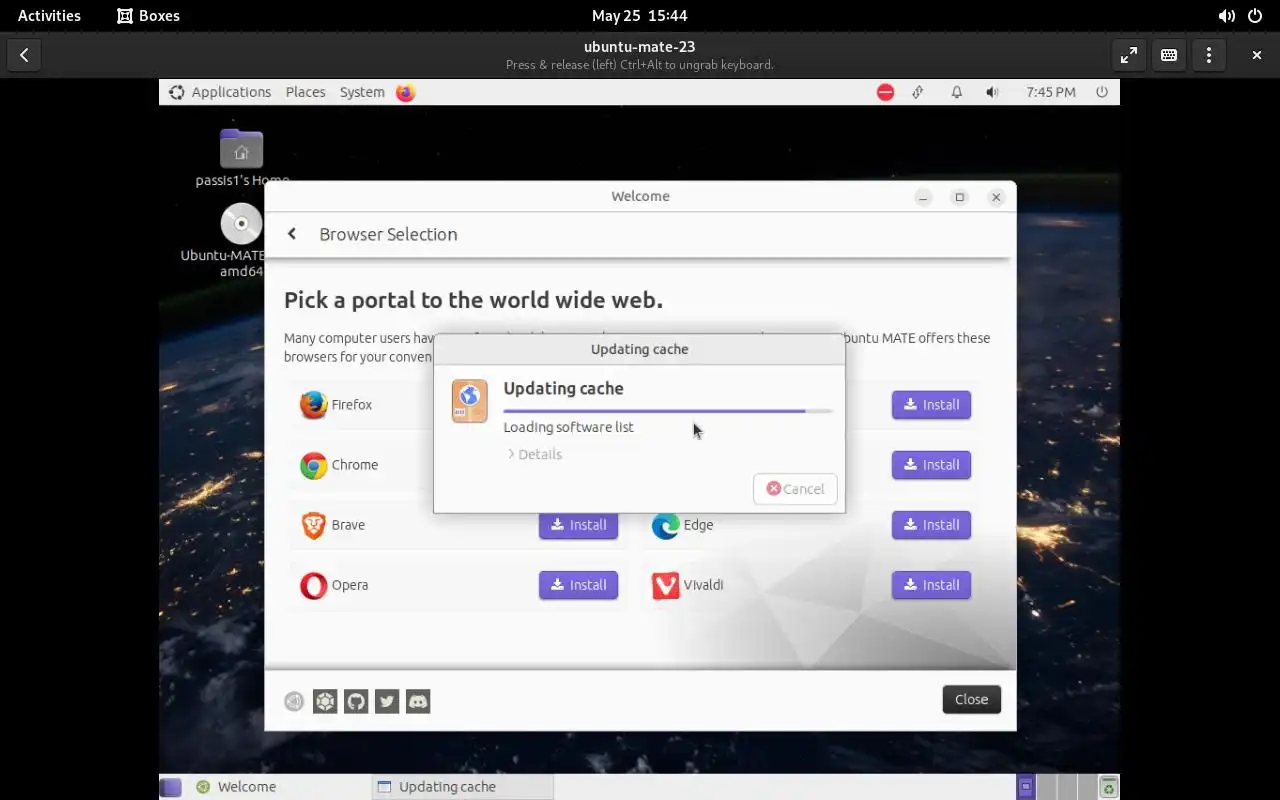Open the System menu

[362, 92]
